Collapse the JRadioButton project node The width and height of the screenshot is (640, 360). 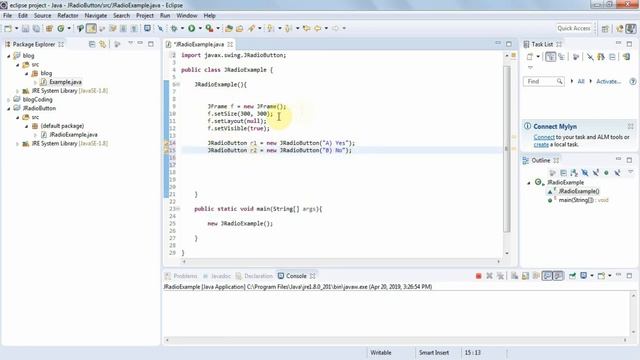pos(9,109)
